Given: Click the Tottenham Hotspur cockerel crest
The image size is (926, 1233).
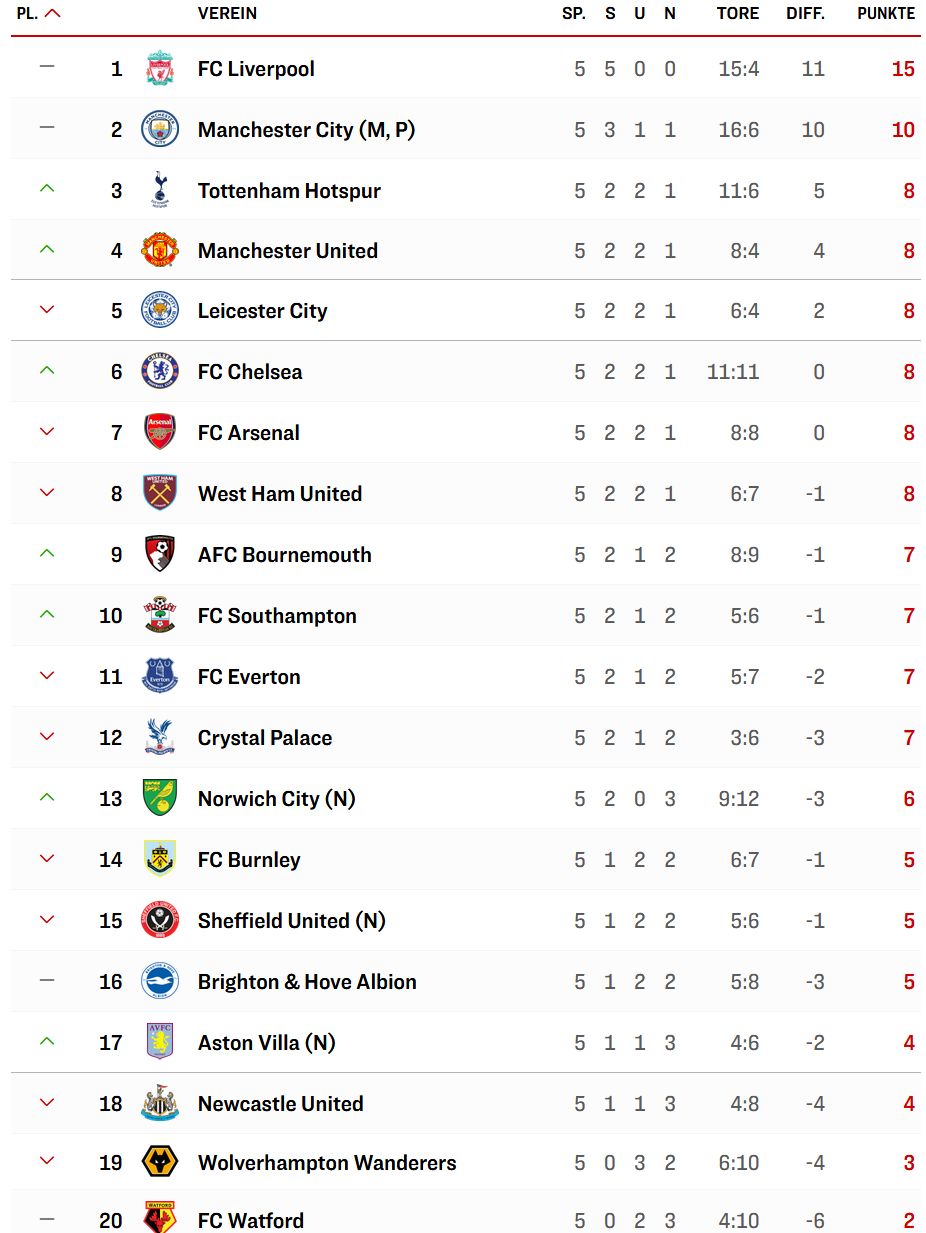Looking at the screenshot, I should pyautogui.click(x=160, y=190).
